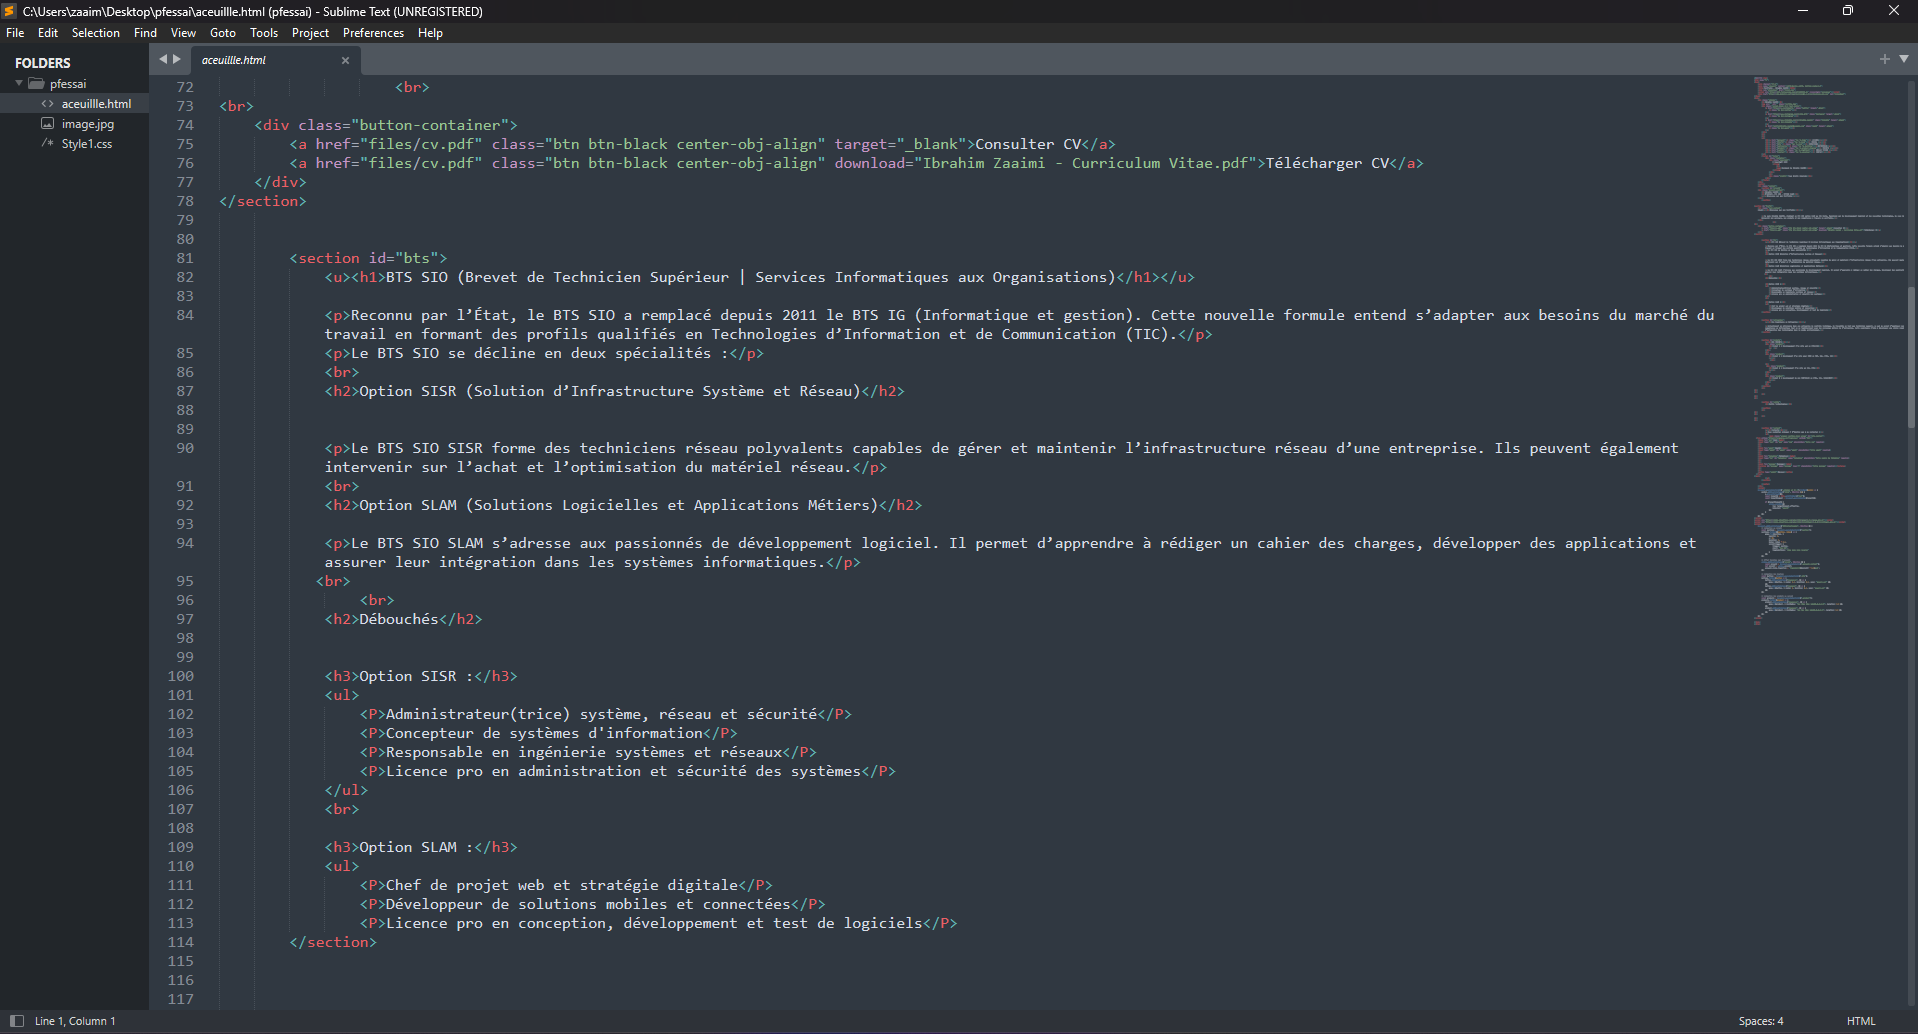The width and height of the screenshot is (1918, 1034).
Task: Open image.jpg from the sidebar
Action: pyautogui.click(x=87, y=124)
